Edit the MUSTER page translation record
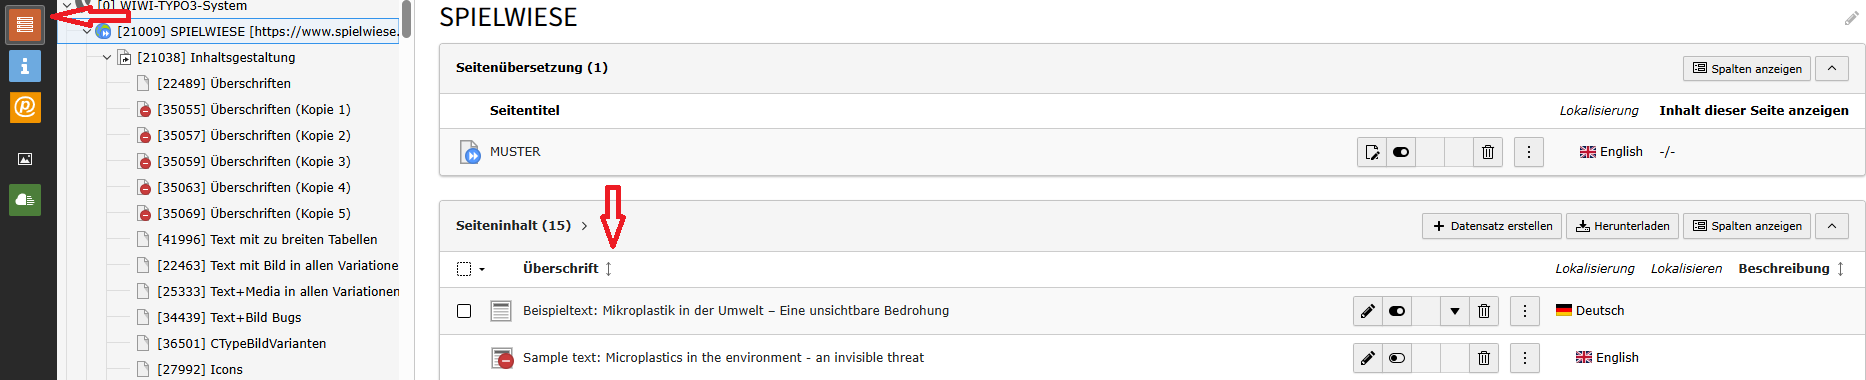 [1372, 152]
